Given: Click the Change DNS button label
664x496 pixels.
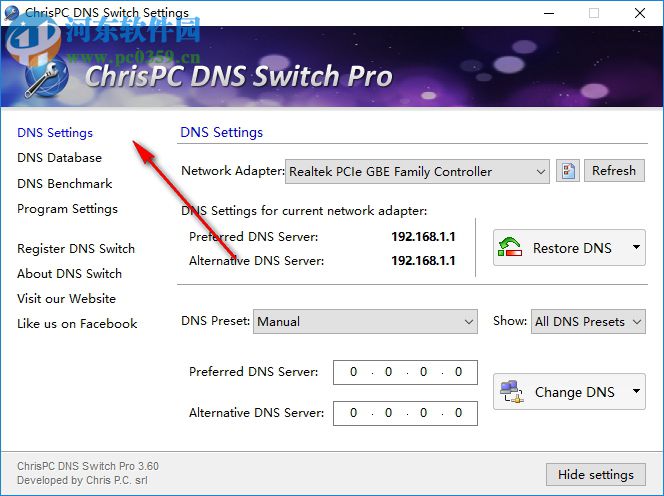Looking at the screenshot, I should (575, 392).
